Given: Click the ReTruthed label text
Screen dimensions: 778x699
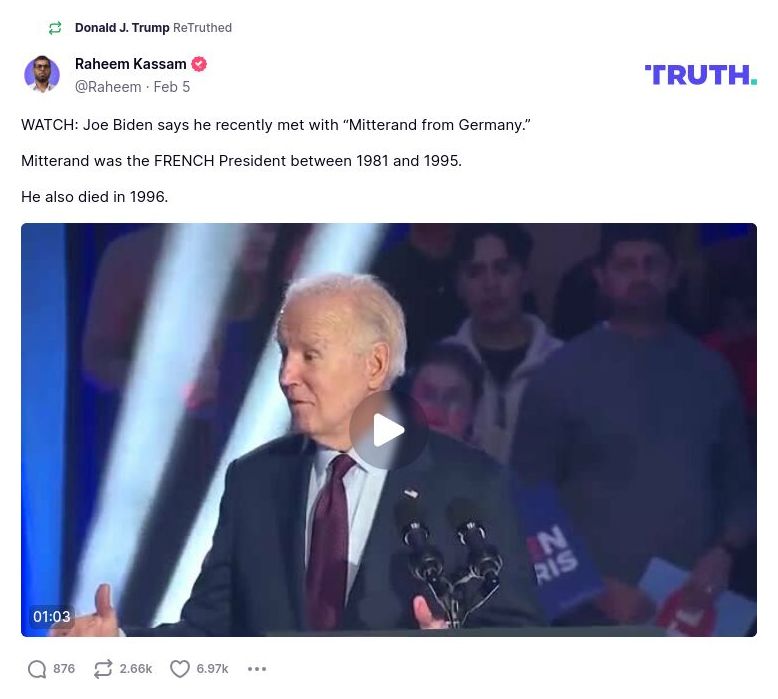Looking at the screenshot, I should click(202, 28).
